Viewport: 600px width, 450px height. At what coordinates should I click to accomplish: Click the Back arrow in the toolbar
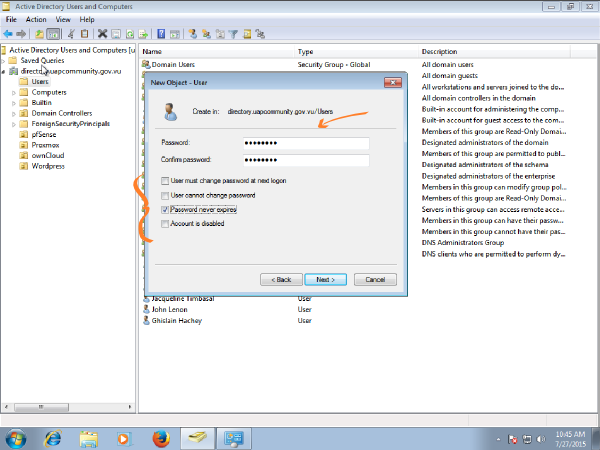click(8, 34)
